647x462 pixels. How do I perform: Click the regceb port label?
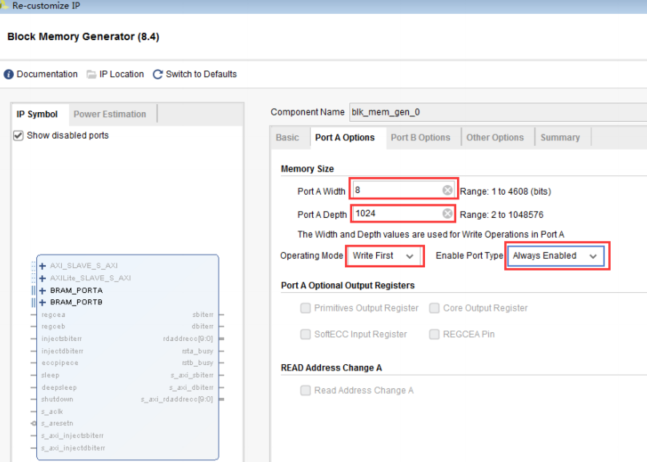coord(53,326)
